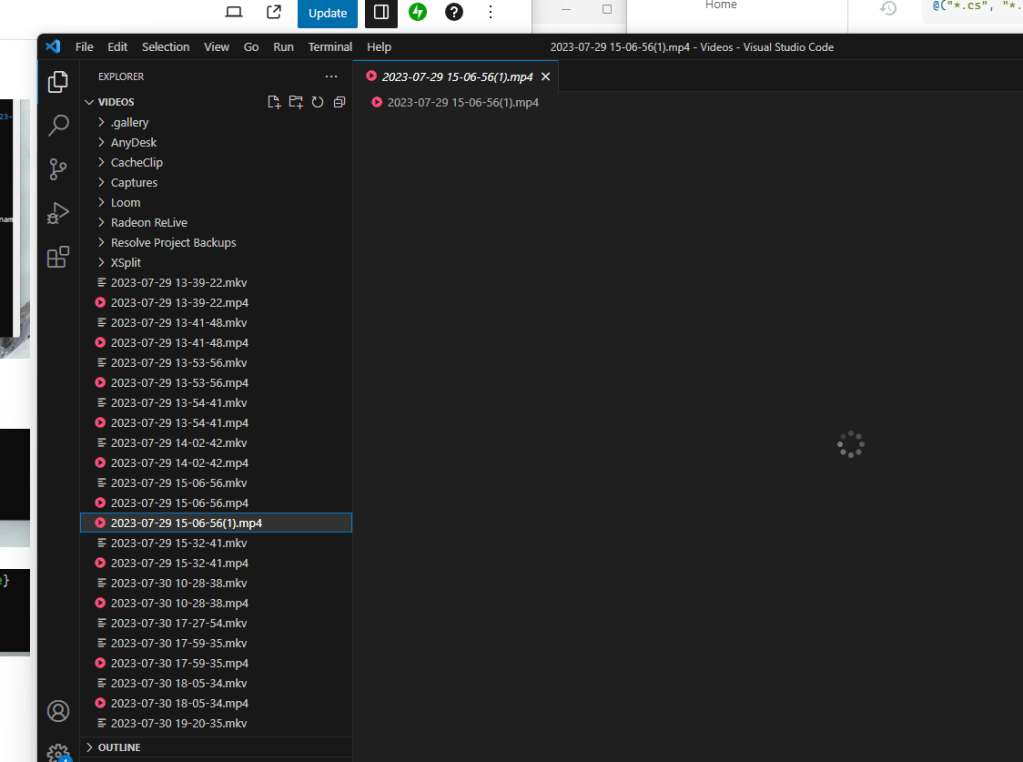Click the EXPLORER panel title

[x=121, y=76]
